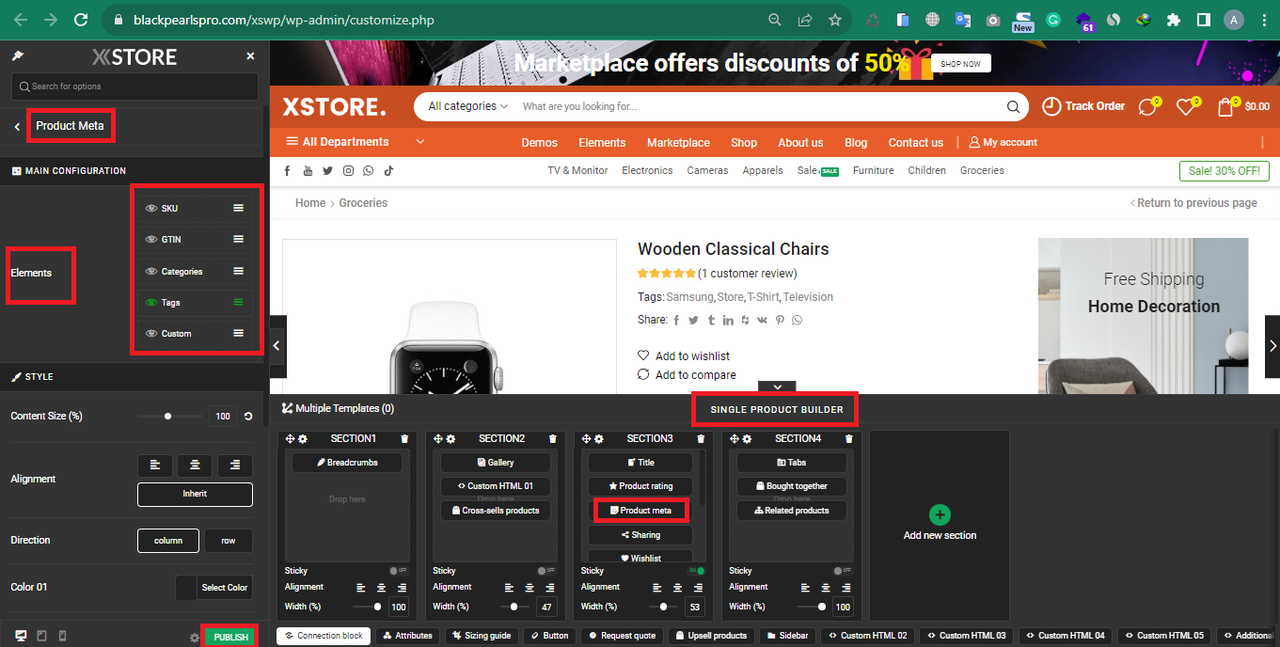Hide the Tags element via eye icon
1280x647 pixels.
point(152,302)
